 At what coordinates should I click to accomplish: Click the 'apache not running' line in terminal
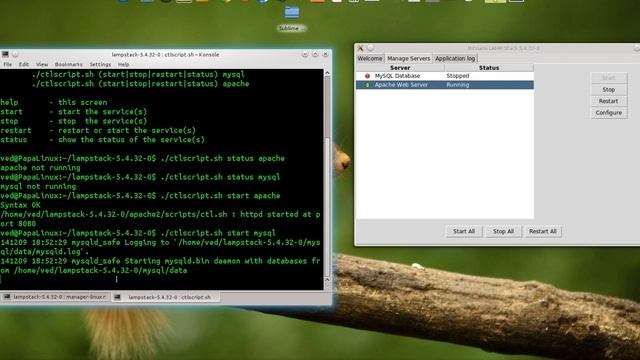click(40, 168)
